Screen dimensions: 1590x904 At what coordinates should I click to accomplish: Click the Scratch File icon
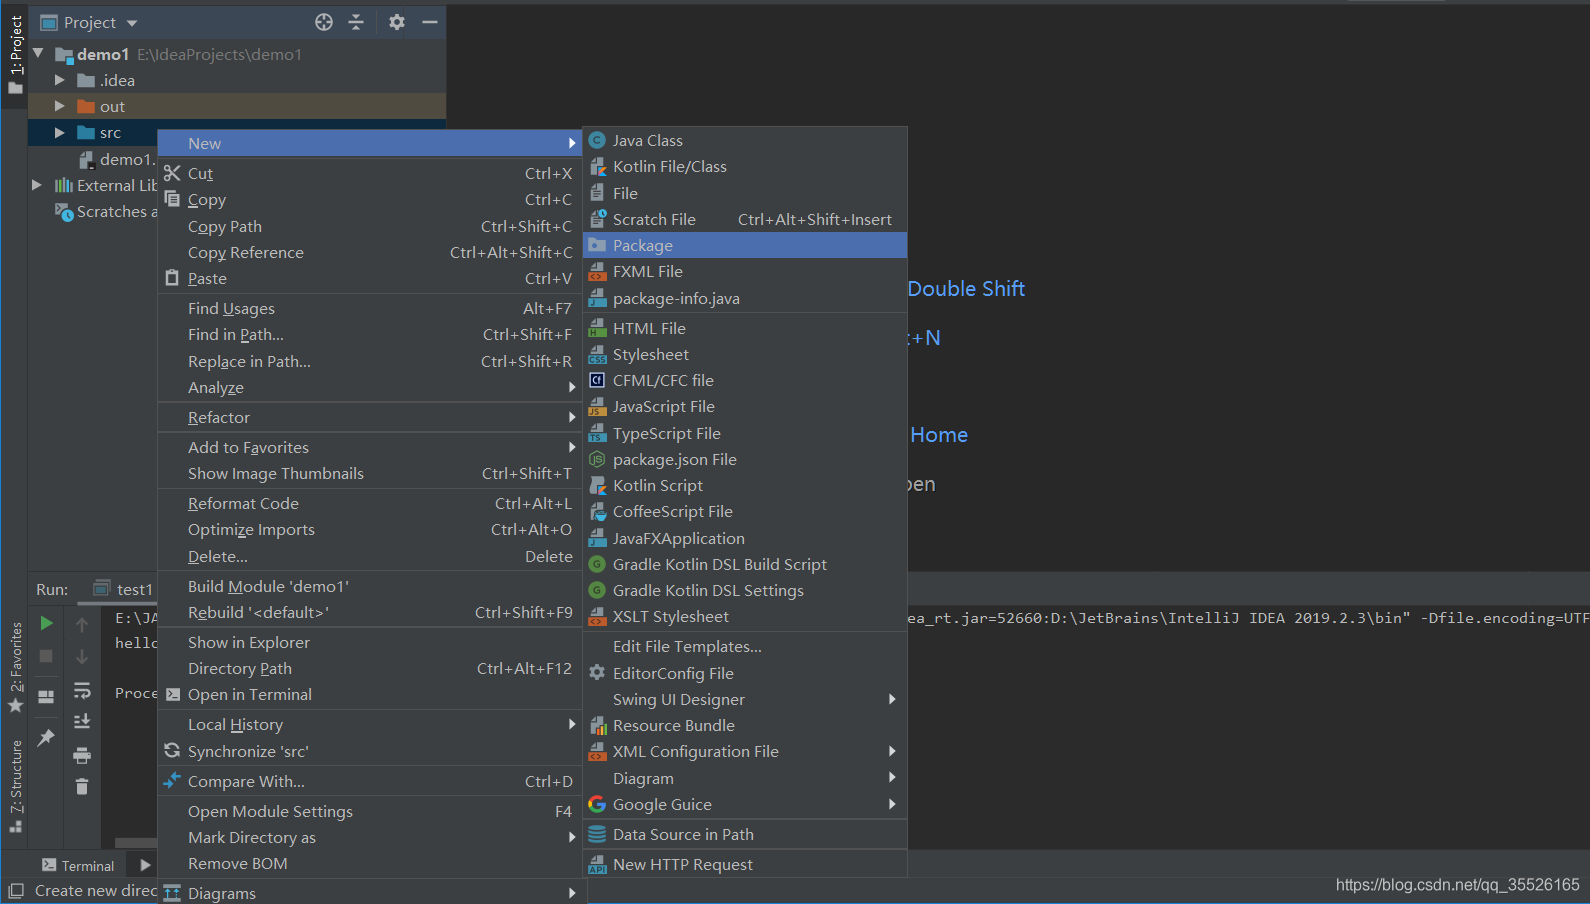coord(597,219)
